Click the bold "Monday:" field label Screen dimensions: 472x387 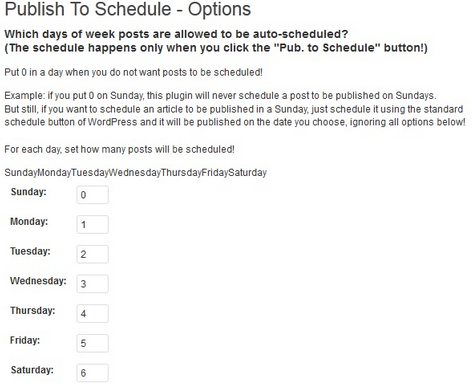coord(29,222)
